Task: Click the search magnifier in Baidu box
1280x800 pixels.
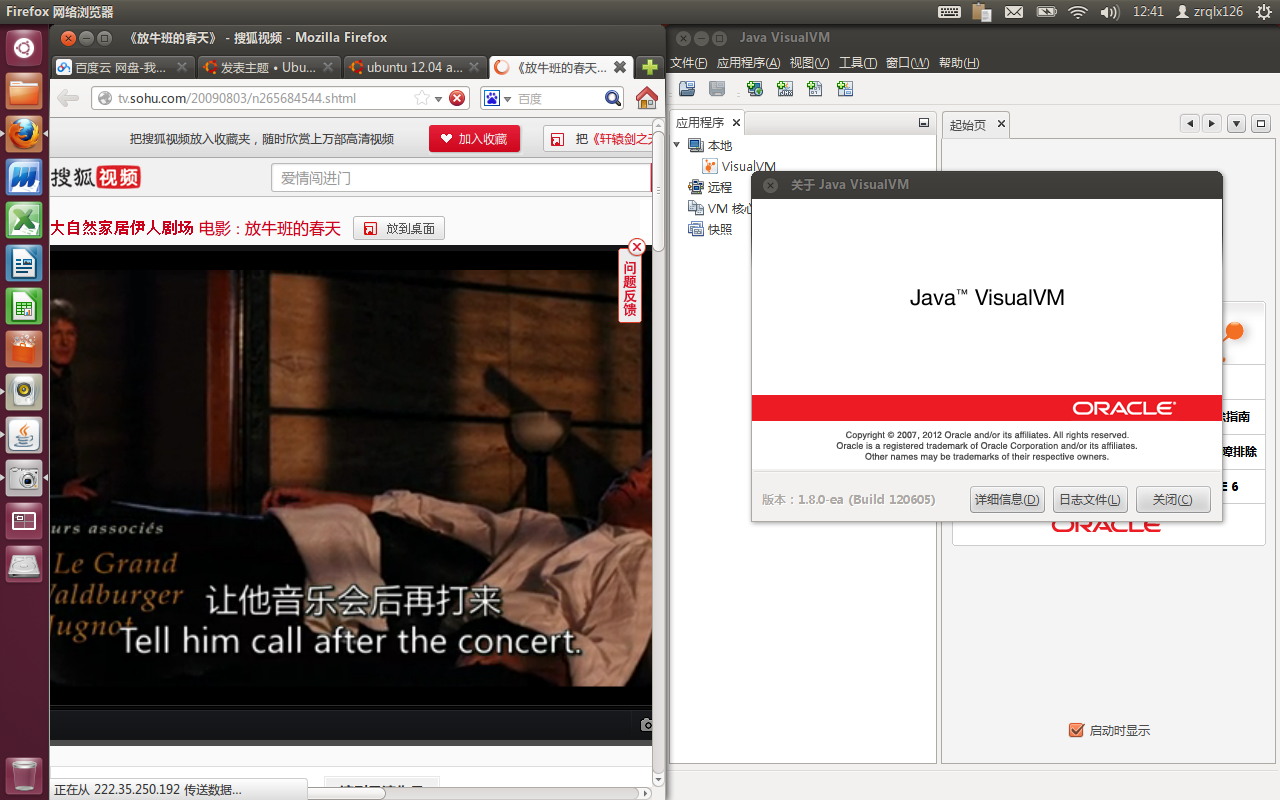Action: [613, 98]
